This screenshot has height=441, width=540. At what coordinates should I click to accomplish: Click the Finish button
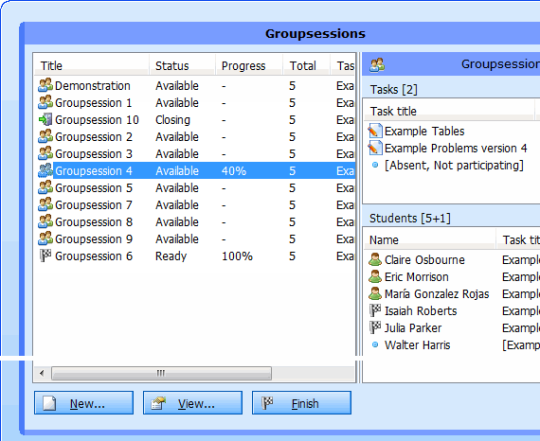(x=301, y=403)
